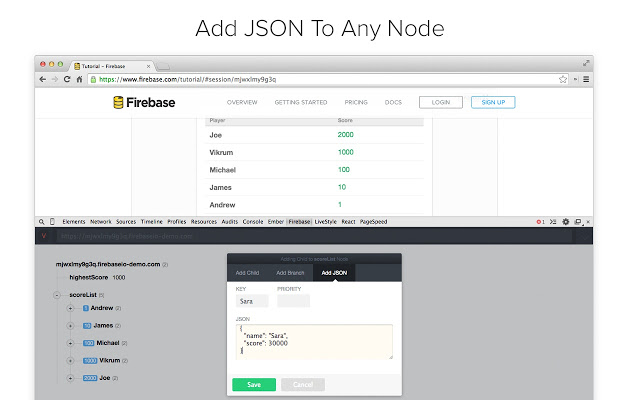This screenshot has height=400, width=640.
Task: Show the DevTools console drawer icon
Action: click(553, 222)
